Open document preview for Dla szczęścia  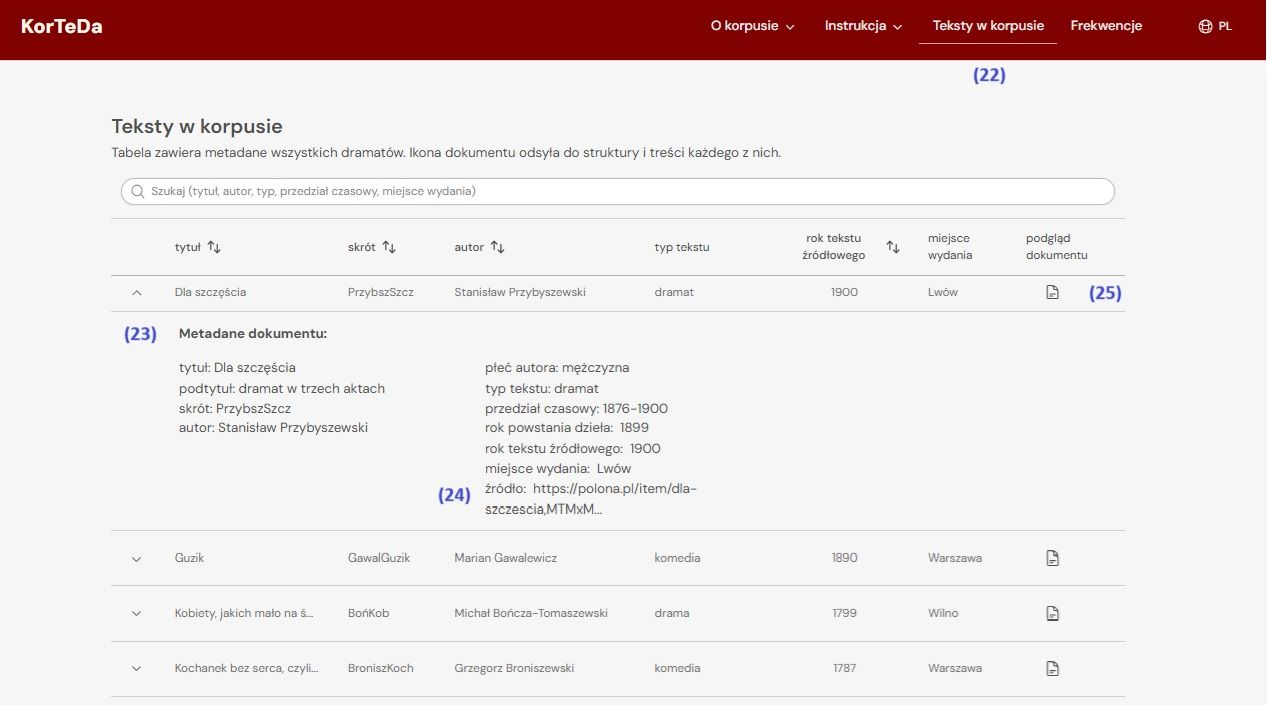pyautogui.click(x=1052, y=292)
